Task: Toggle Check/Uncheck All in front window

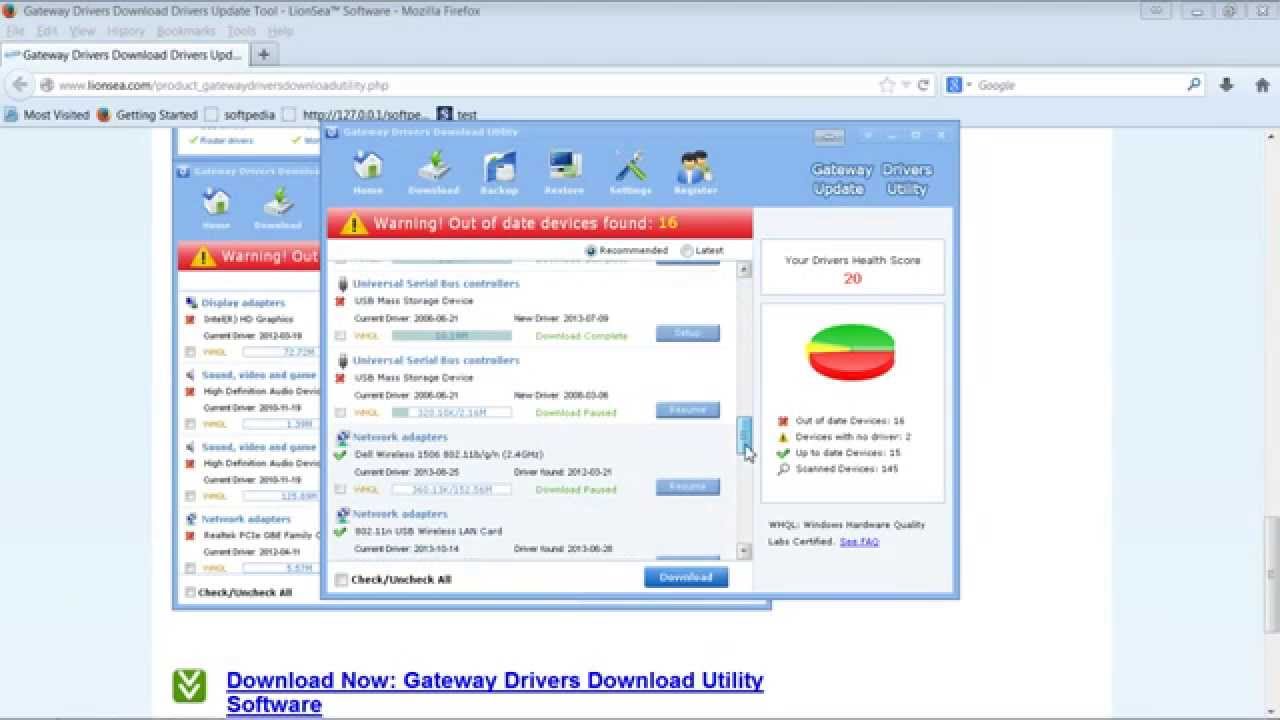Action: click(x=341, y=580)
